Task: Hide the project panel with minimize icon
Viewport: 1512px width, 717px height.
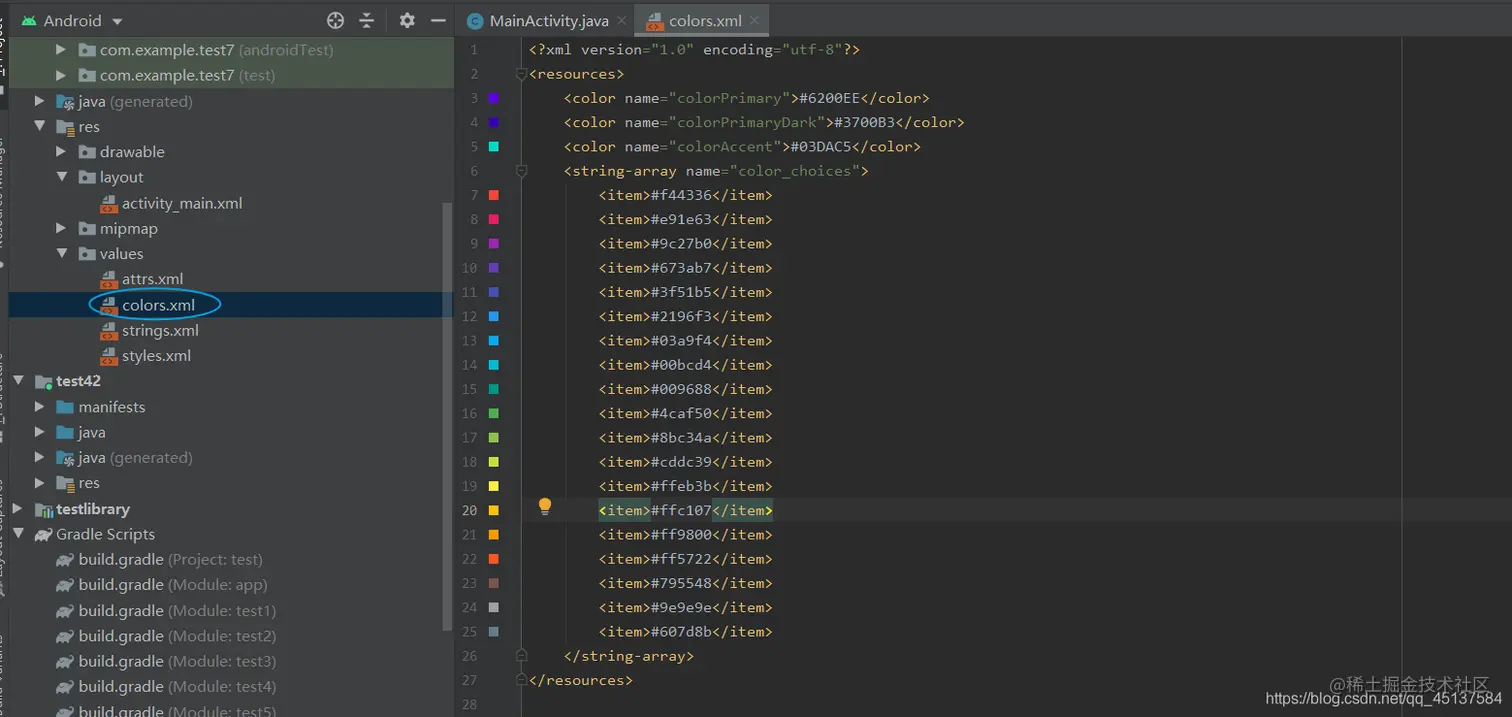Action: [438, 20]
